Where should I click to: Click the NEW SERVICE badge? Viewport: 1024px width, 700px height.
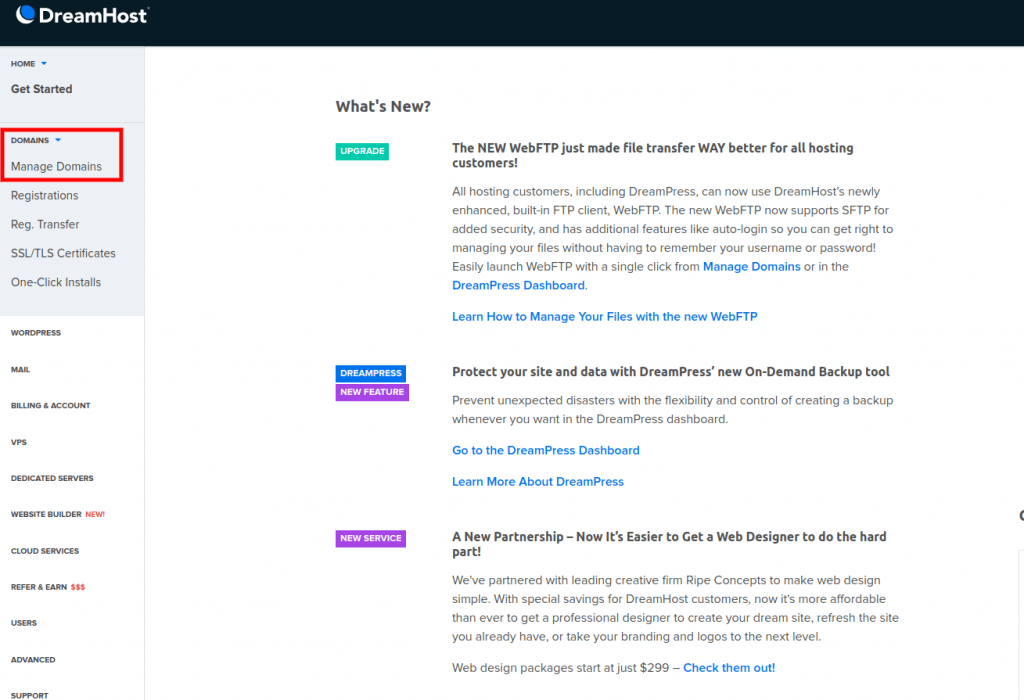[x=370, y=538]
